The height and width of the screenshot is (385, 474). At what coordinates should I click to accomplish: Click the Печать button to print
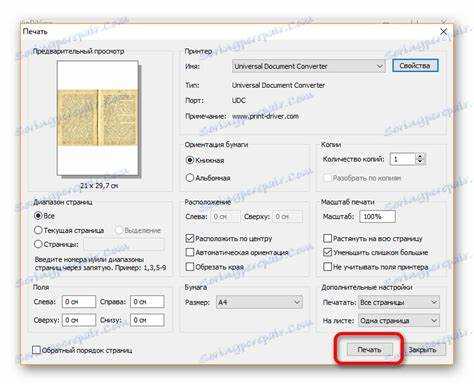tap(369, 350)
